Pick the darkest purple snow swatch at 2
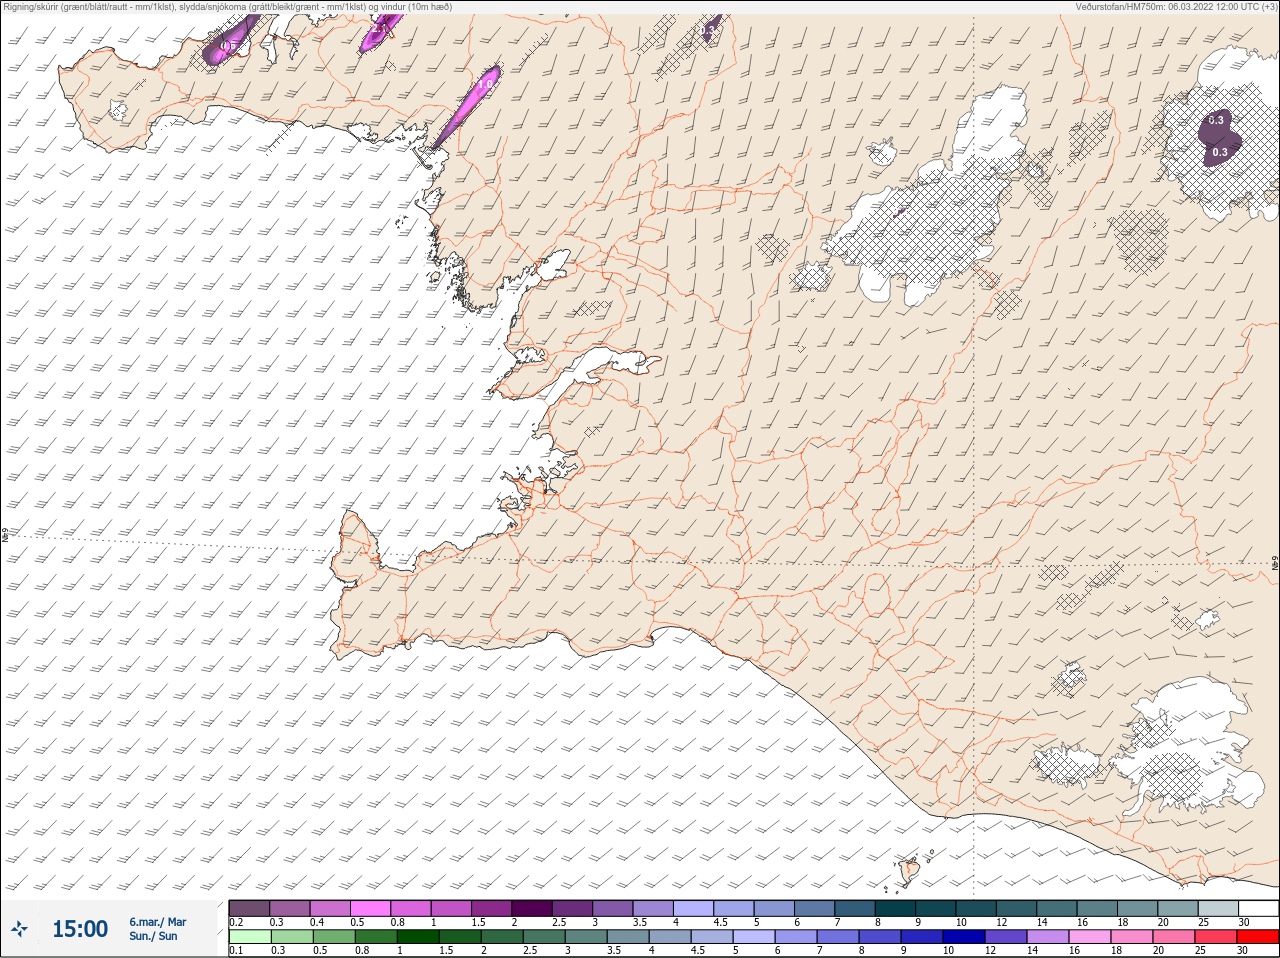This screenshot has height=958, width=1280. [x=531, y=909]
